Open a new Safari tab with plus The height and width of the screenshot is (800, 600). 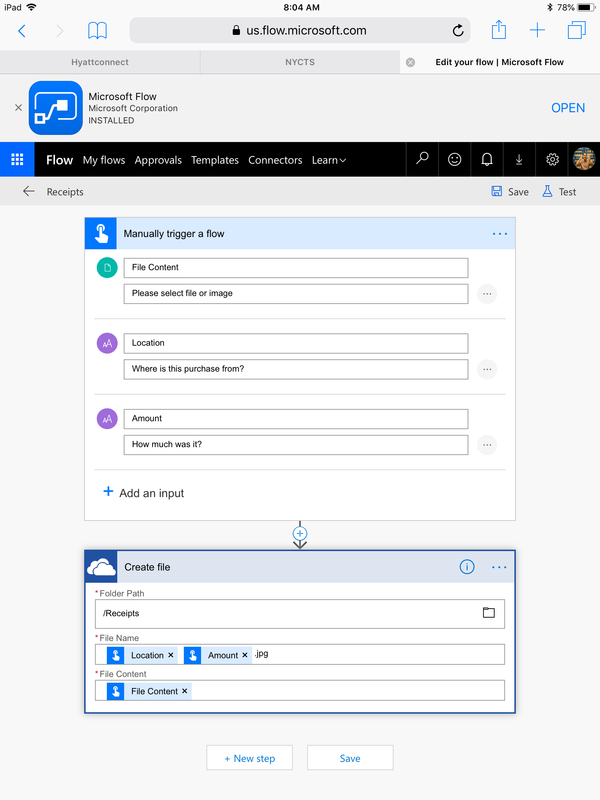(x=537, y=31)
